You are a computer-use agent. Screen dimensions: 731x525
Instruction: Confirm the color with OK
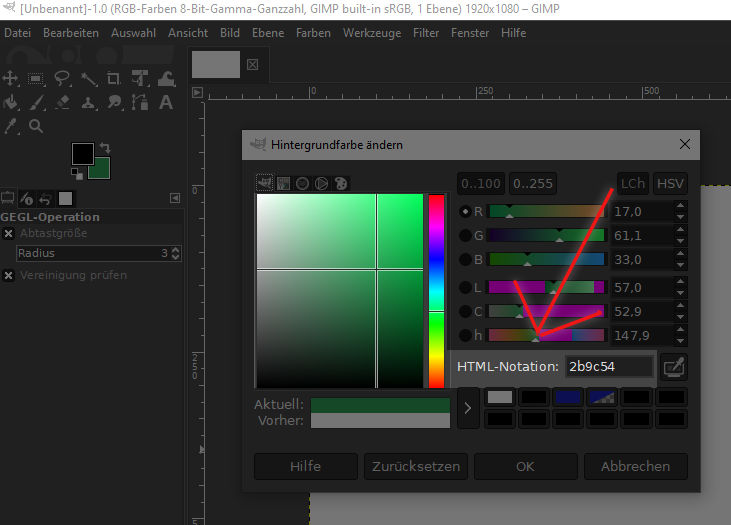point(526,466)
